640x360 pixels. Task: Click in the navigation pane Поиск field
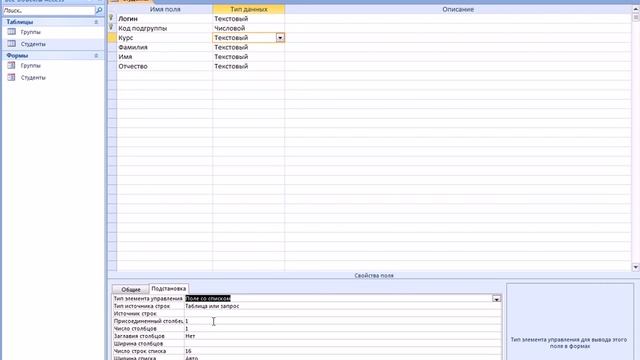(x=48, y=11)
